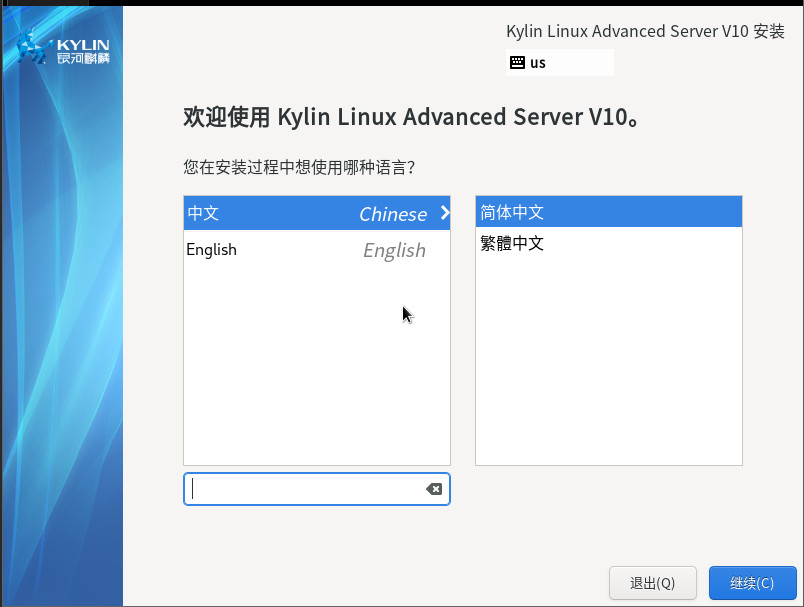Image resolution: width=804 pixels, height=607 pixels.
Task: Click empty area below 繁體中文 in the locale list
Action: pos(608,360)
